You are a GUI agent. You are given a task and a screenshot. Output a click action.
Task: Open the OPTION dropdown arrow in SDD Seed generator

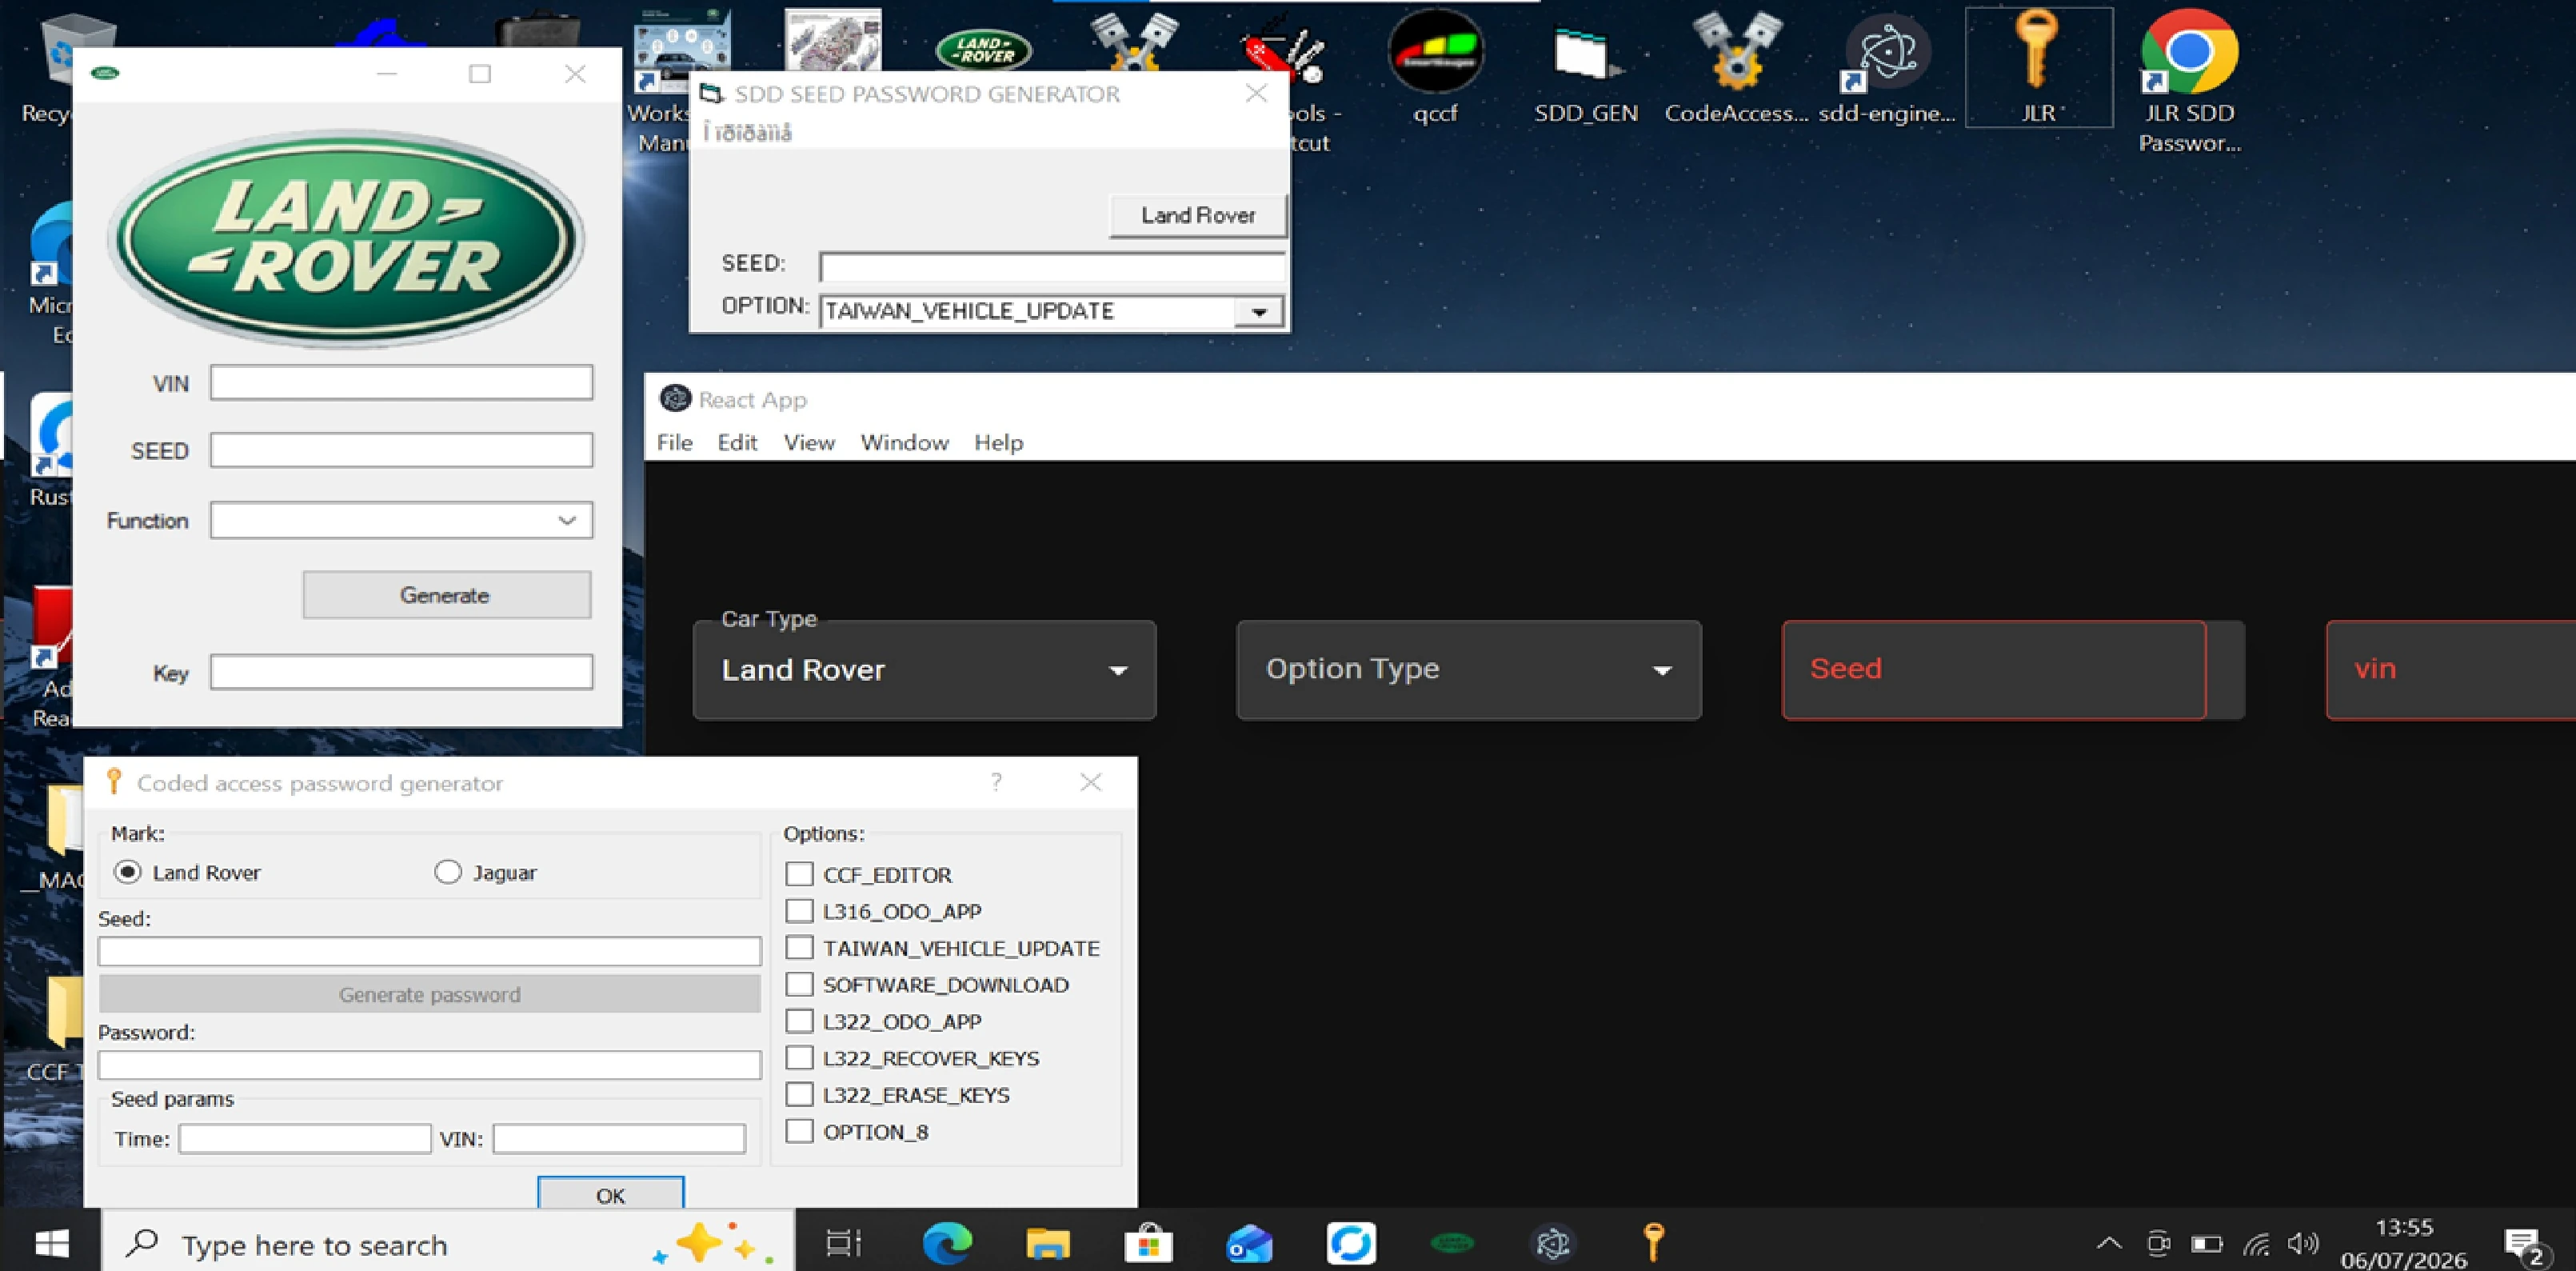coord(1258,312)
